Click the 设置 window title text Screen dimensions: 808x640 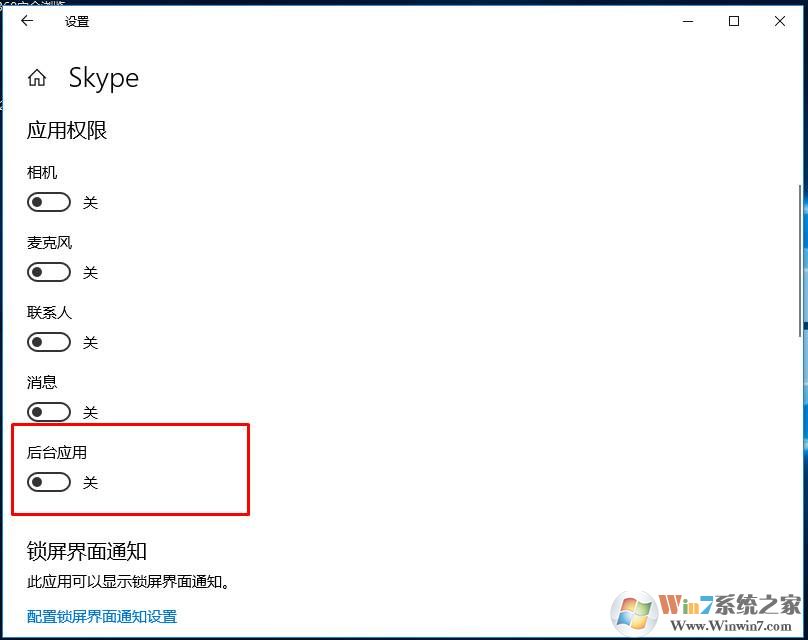click(77, 22)
